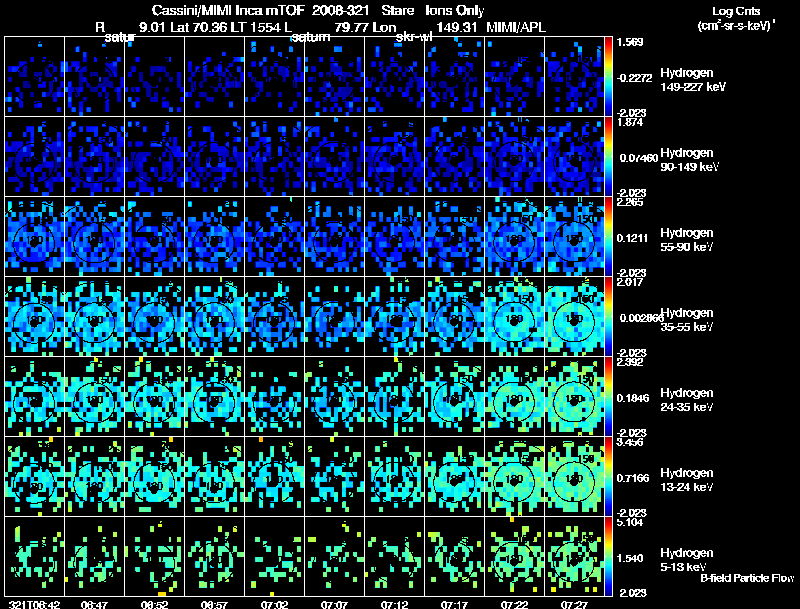Click the '07:02' time label
800x609 pixels.
click(274, 604)
